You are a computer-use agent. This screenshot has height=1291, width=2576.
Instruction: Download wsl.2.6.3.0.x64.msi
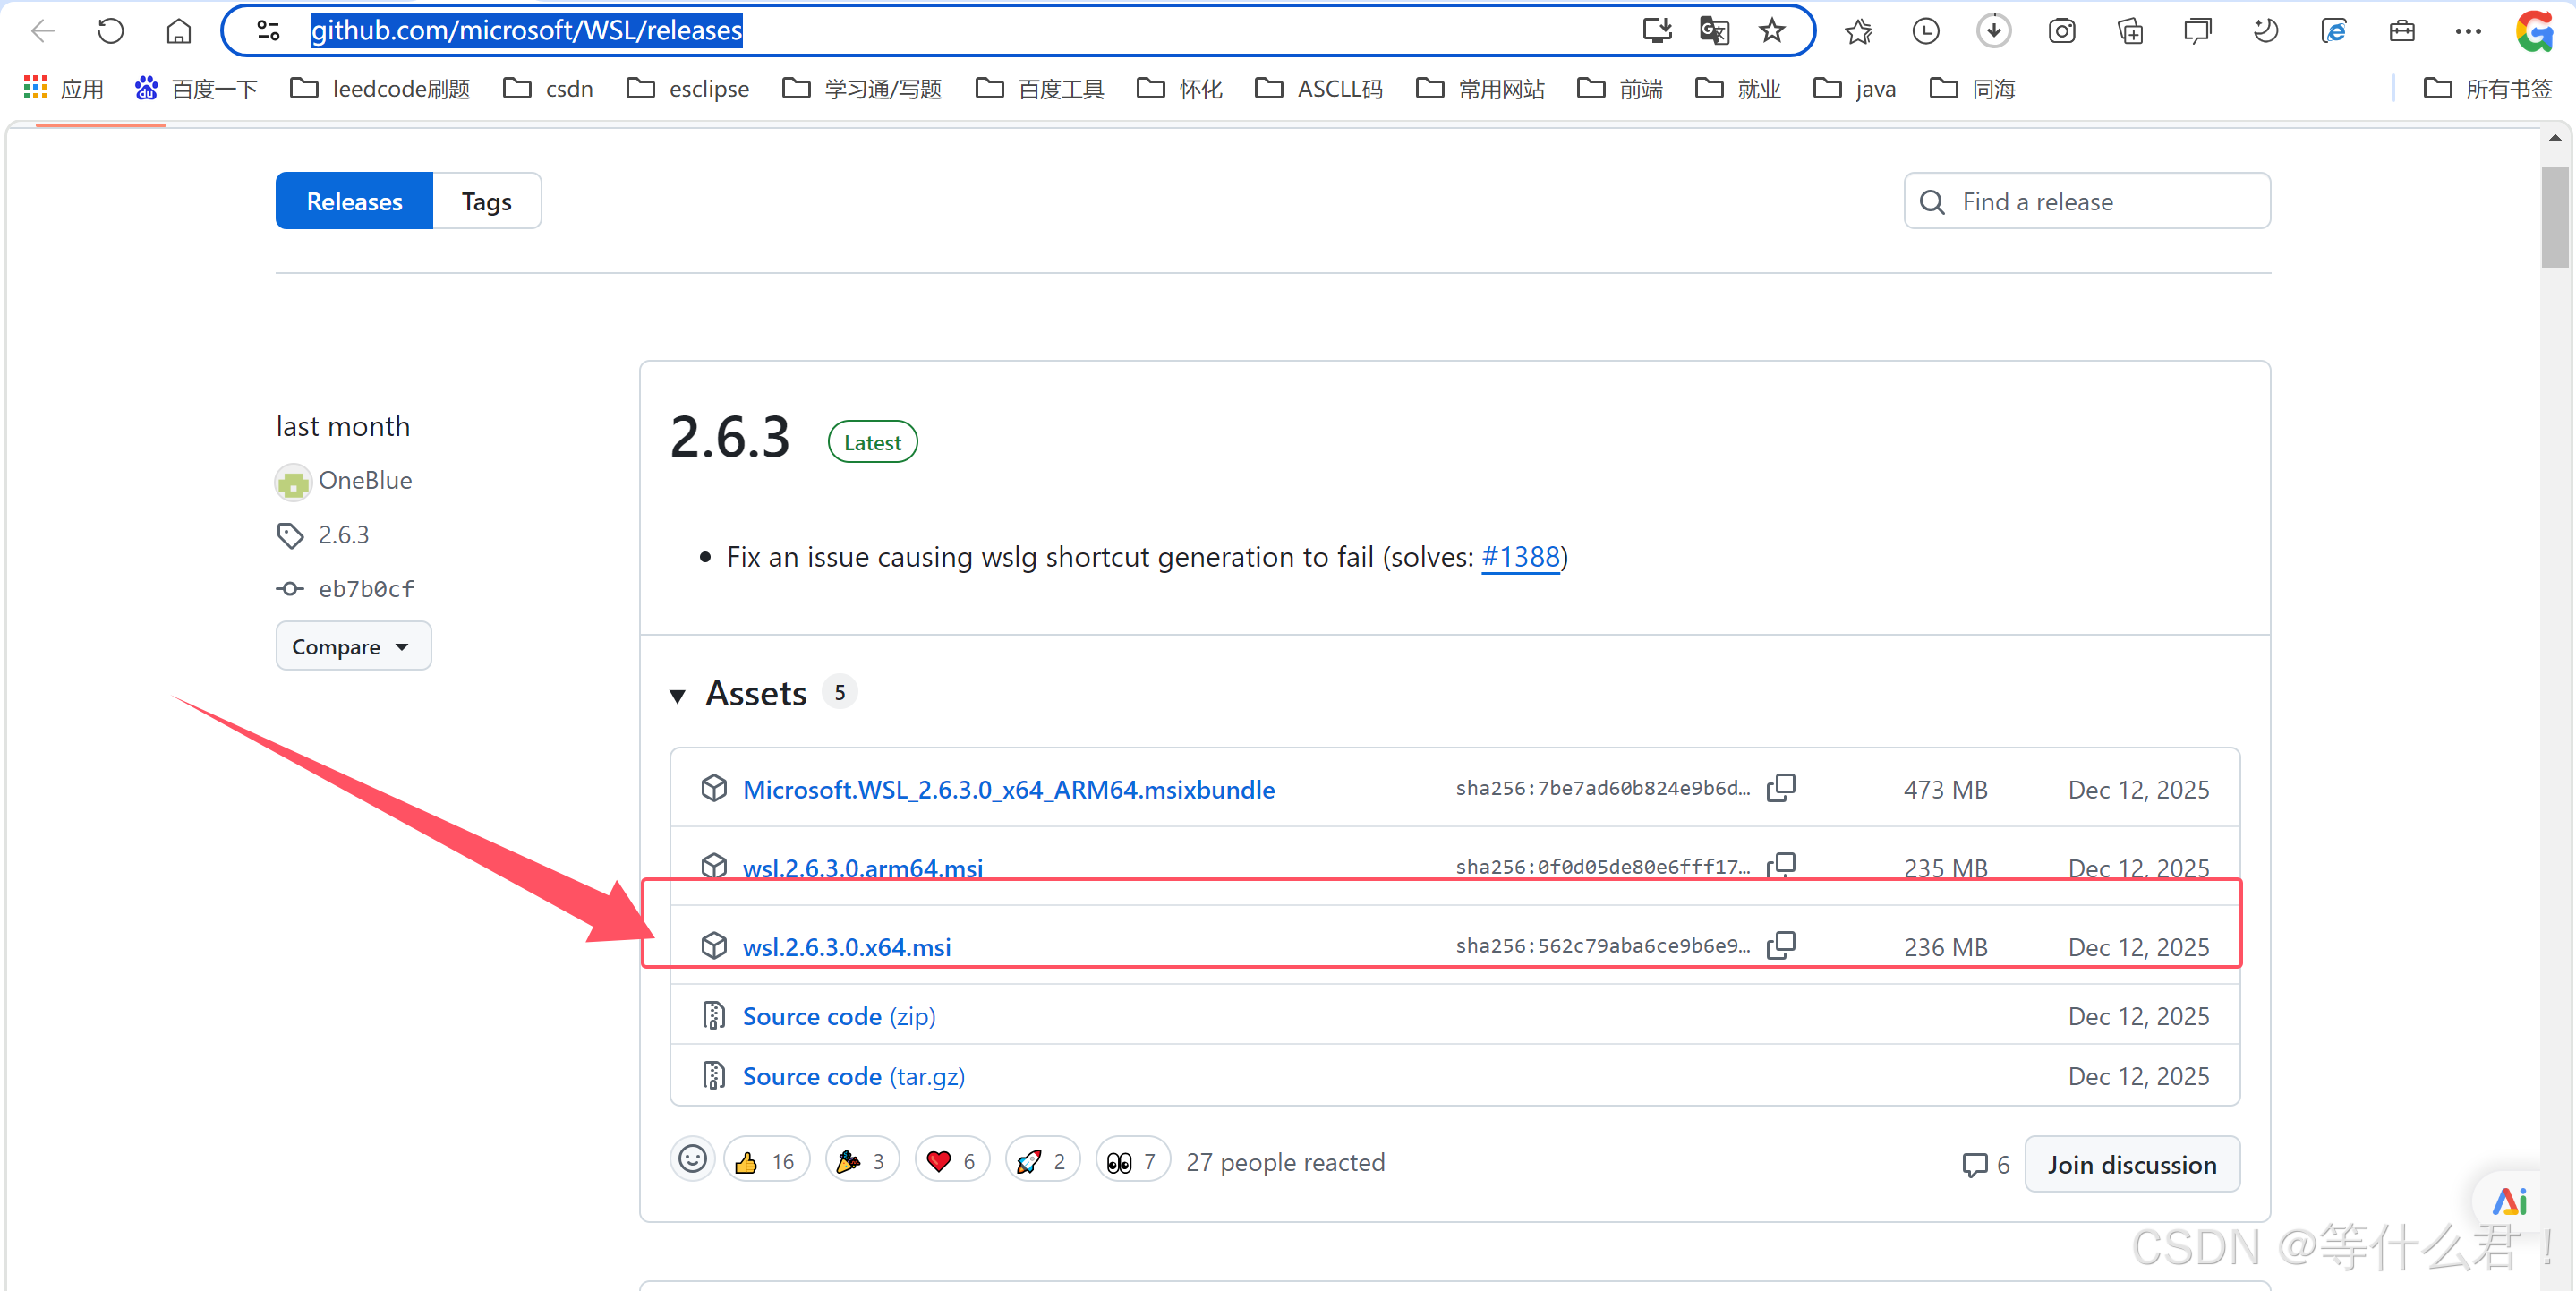pos(846,946)
